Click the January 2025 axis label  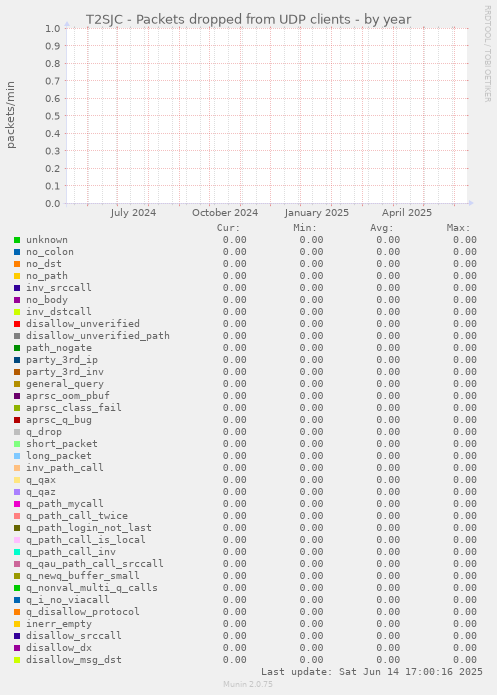pos(317,213)
